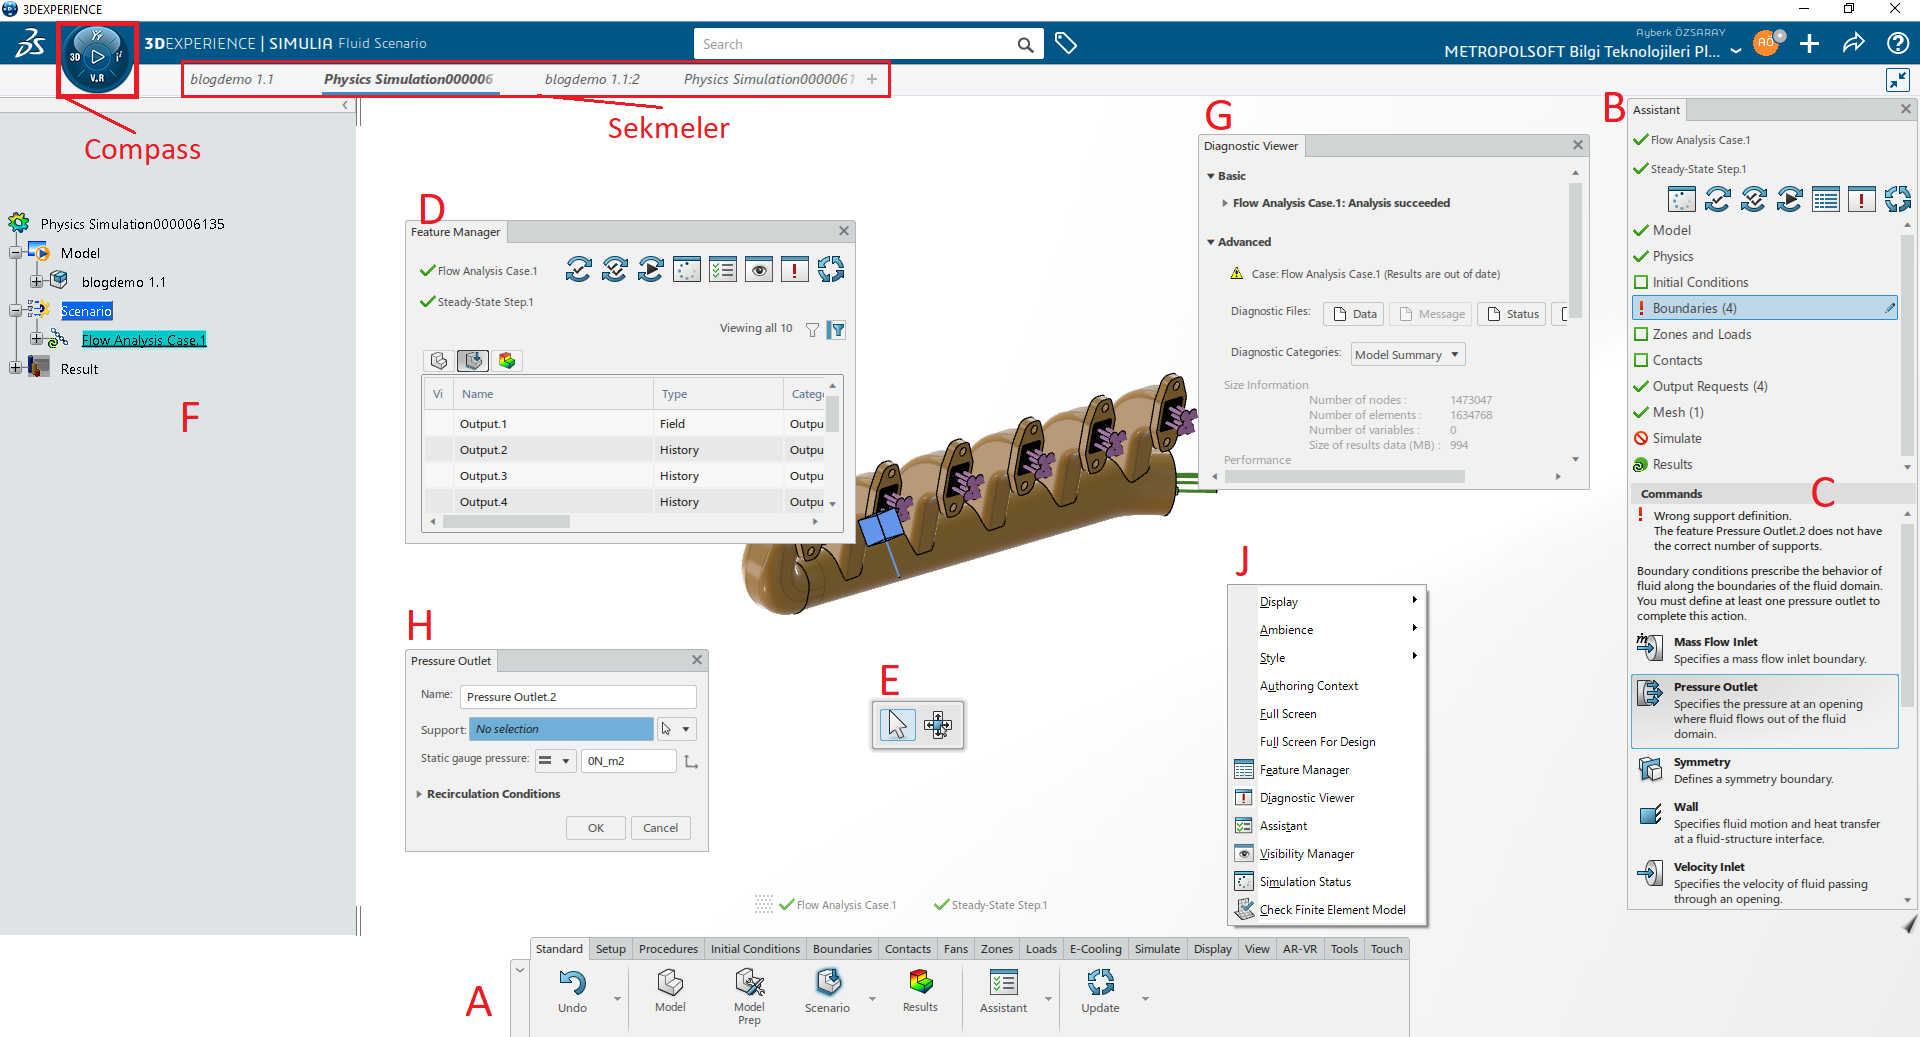This screenshot has width=1920, height=1037.
Task: Show Model features icon in Feature Manager
Action: (x=439, y=361)
